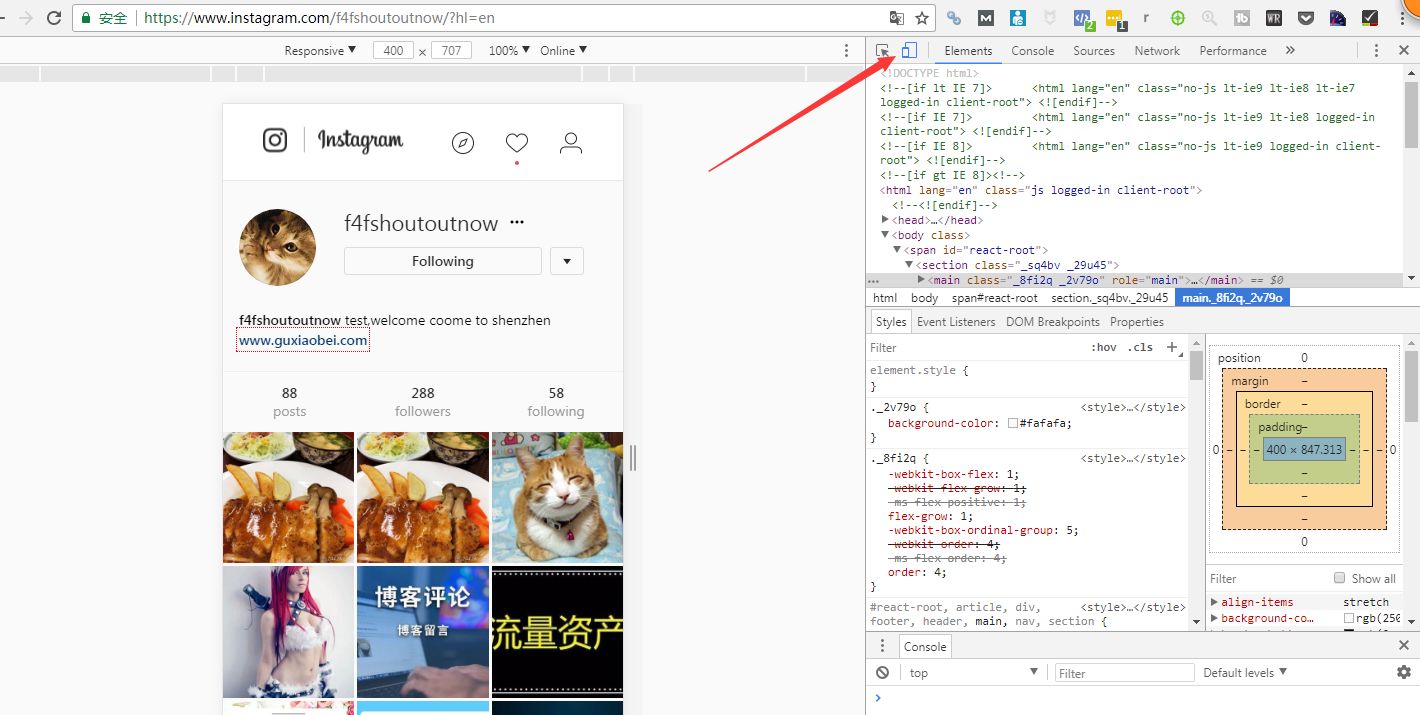Switch to the Event Listeners tab
Viewport: 1420px width, 715px height.
point(956,322)
